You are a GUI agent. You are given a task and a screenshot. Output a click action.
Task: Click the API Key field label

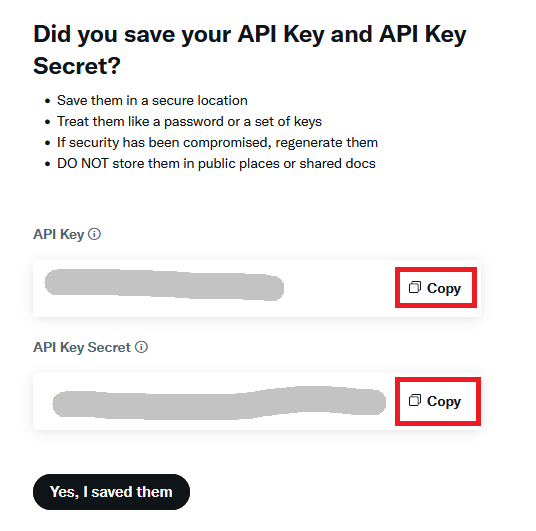pos(58,235)
